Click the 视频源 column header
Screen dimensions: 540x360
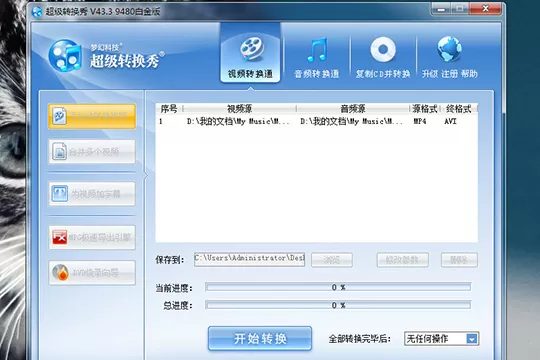239,109
